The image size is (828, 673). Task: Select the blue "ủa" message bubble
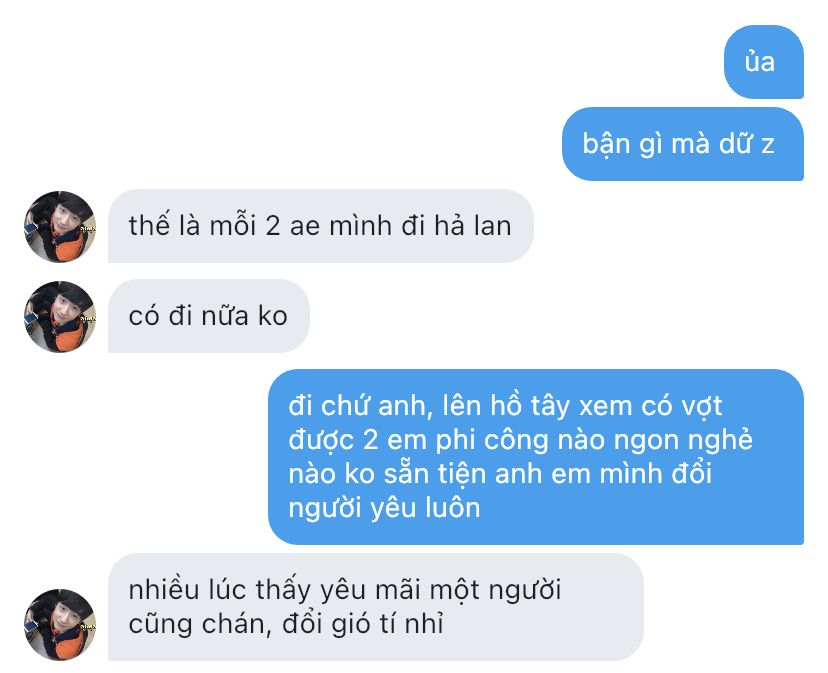(x=764, y=62)
